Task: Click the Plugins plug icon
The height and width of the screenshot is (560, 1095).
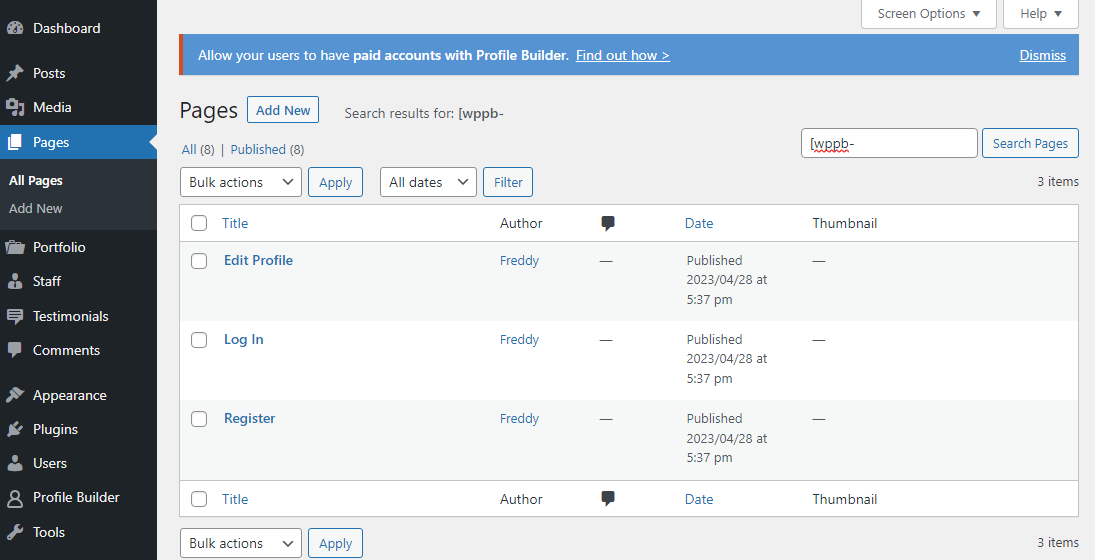Action: pos(15,430)
